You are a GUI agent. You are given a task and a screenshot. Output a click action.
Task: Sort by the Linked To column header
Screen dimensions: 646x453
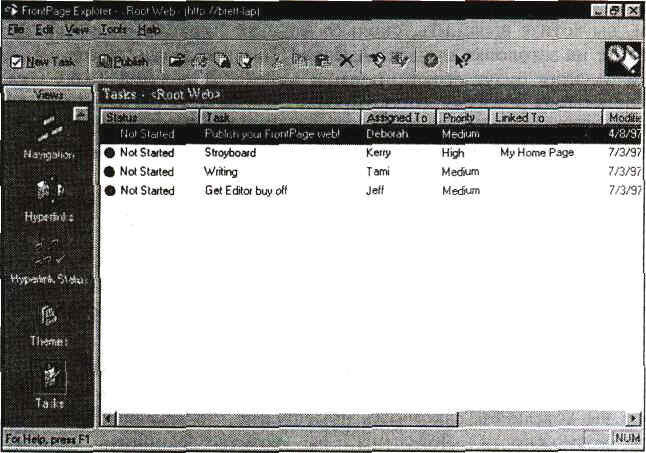(545, 118)
